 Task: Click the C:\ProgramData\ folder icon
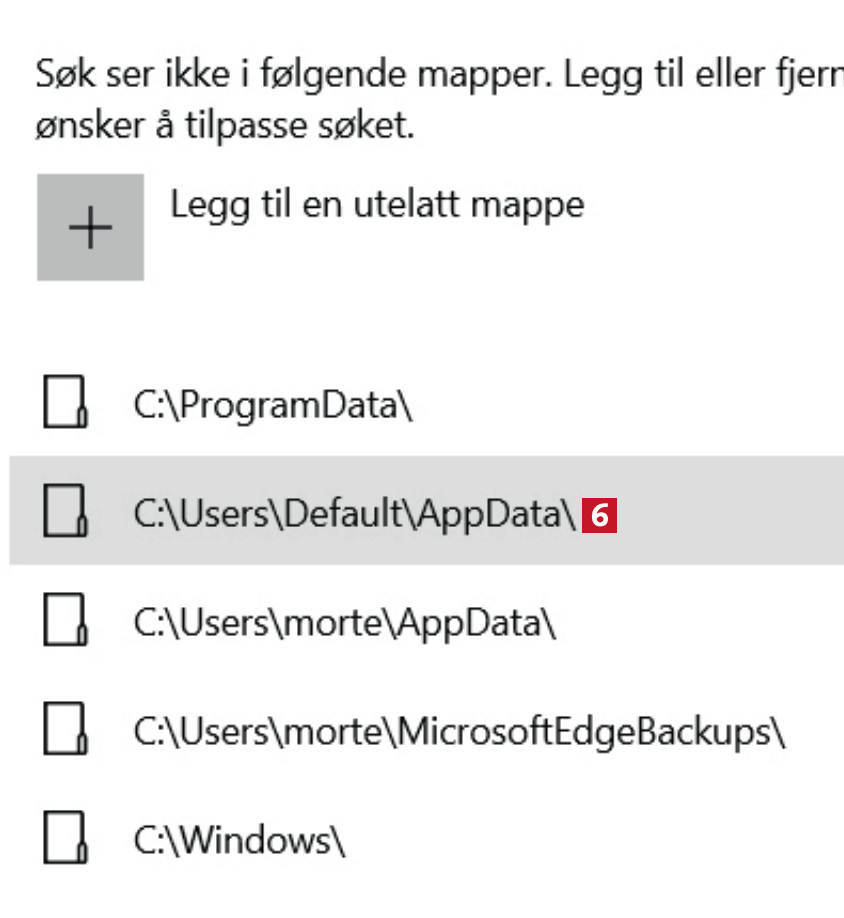point(64,404)
